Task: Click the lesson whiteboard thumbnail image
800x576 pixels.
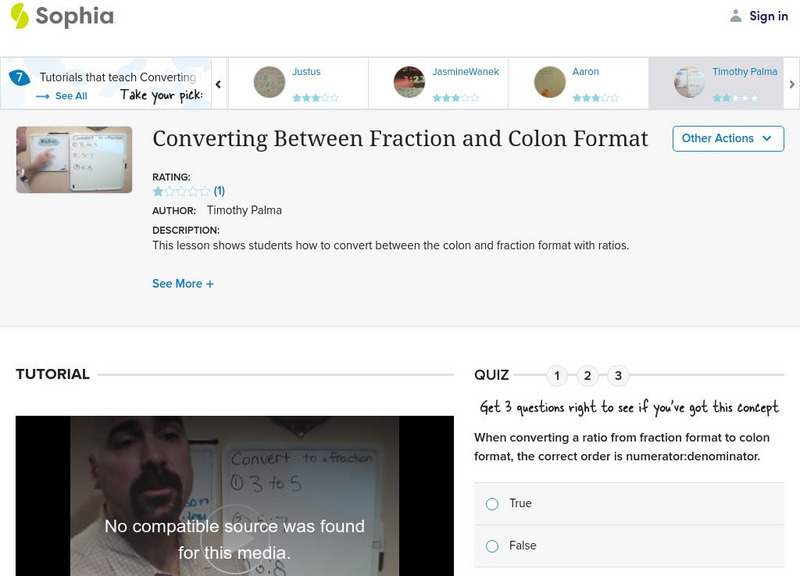Action: [74, 160]
